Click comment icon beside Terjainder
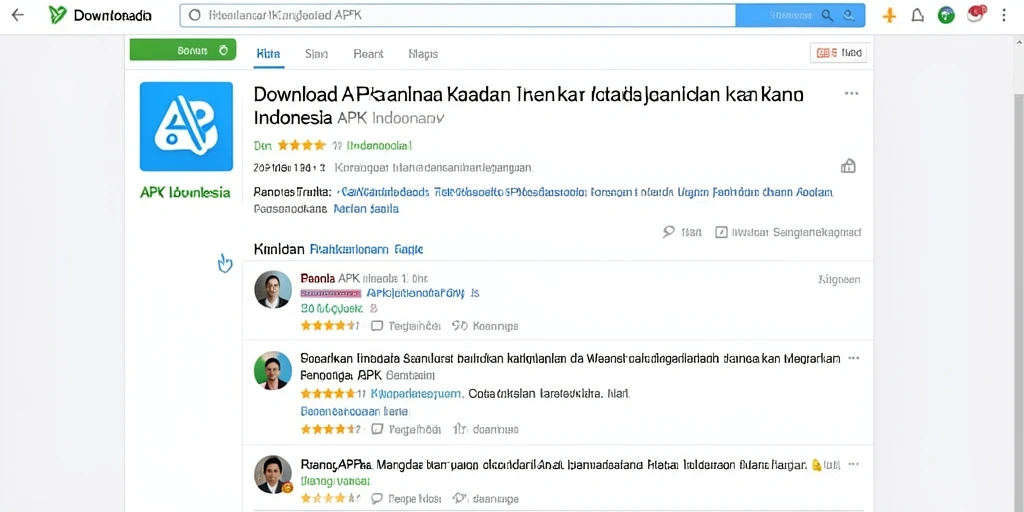This screenshot has width=1024, height=512. (x=377, y=325)
